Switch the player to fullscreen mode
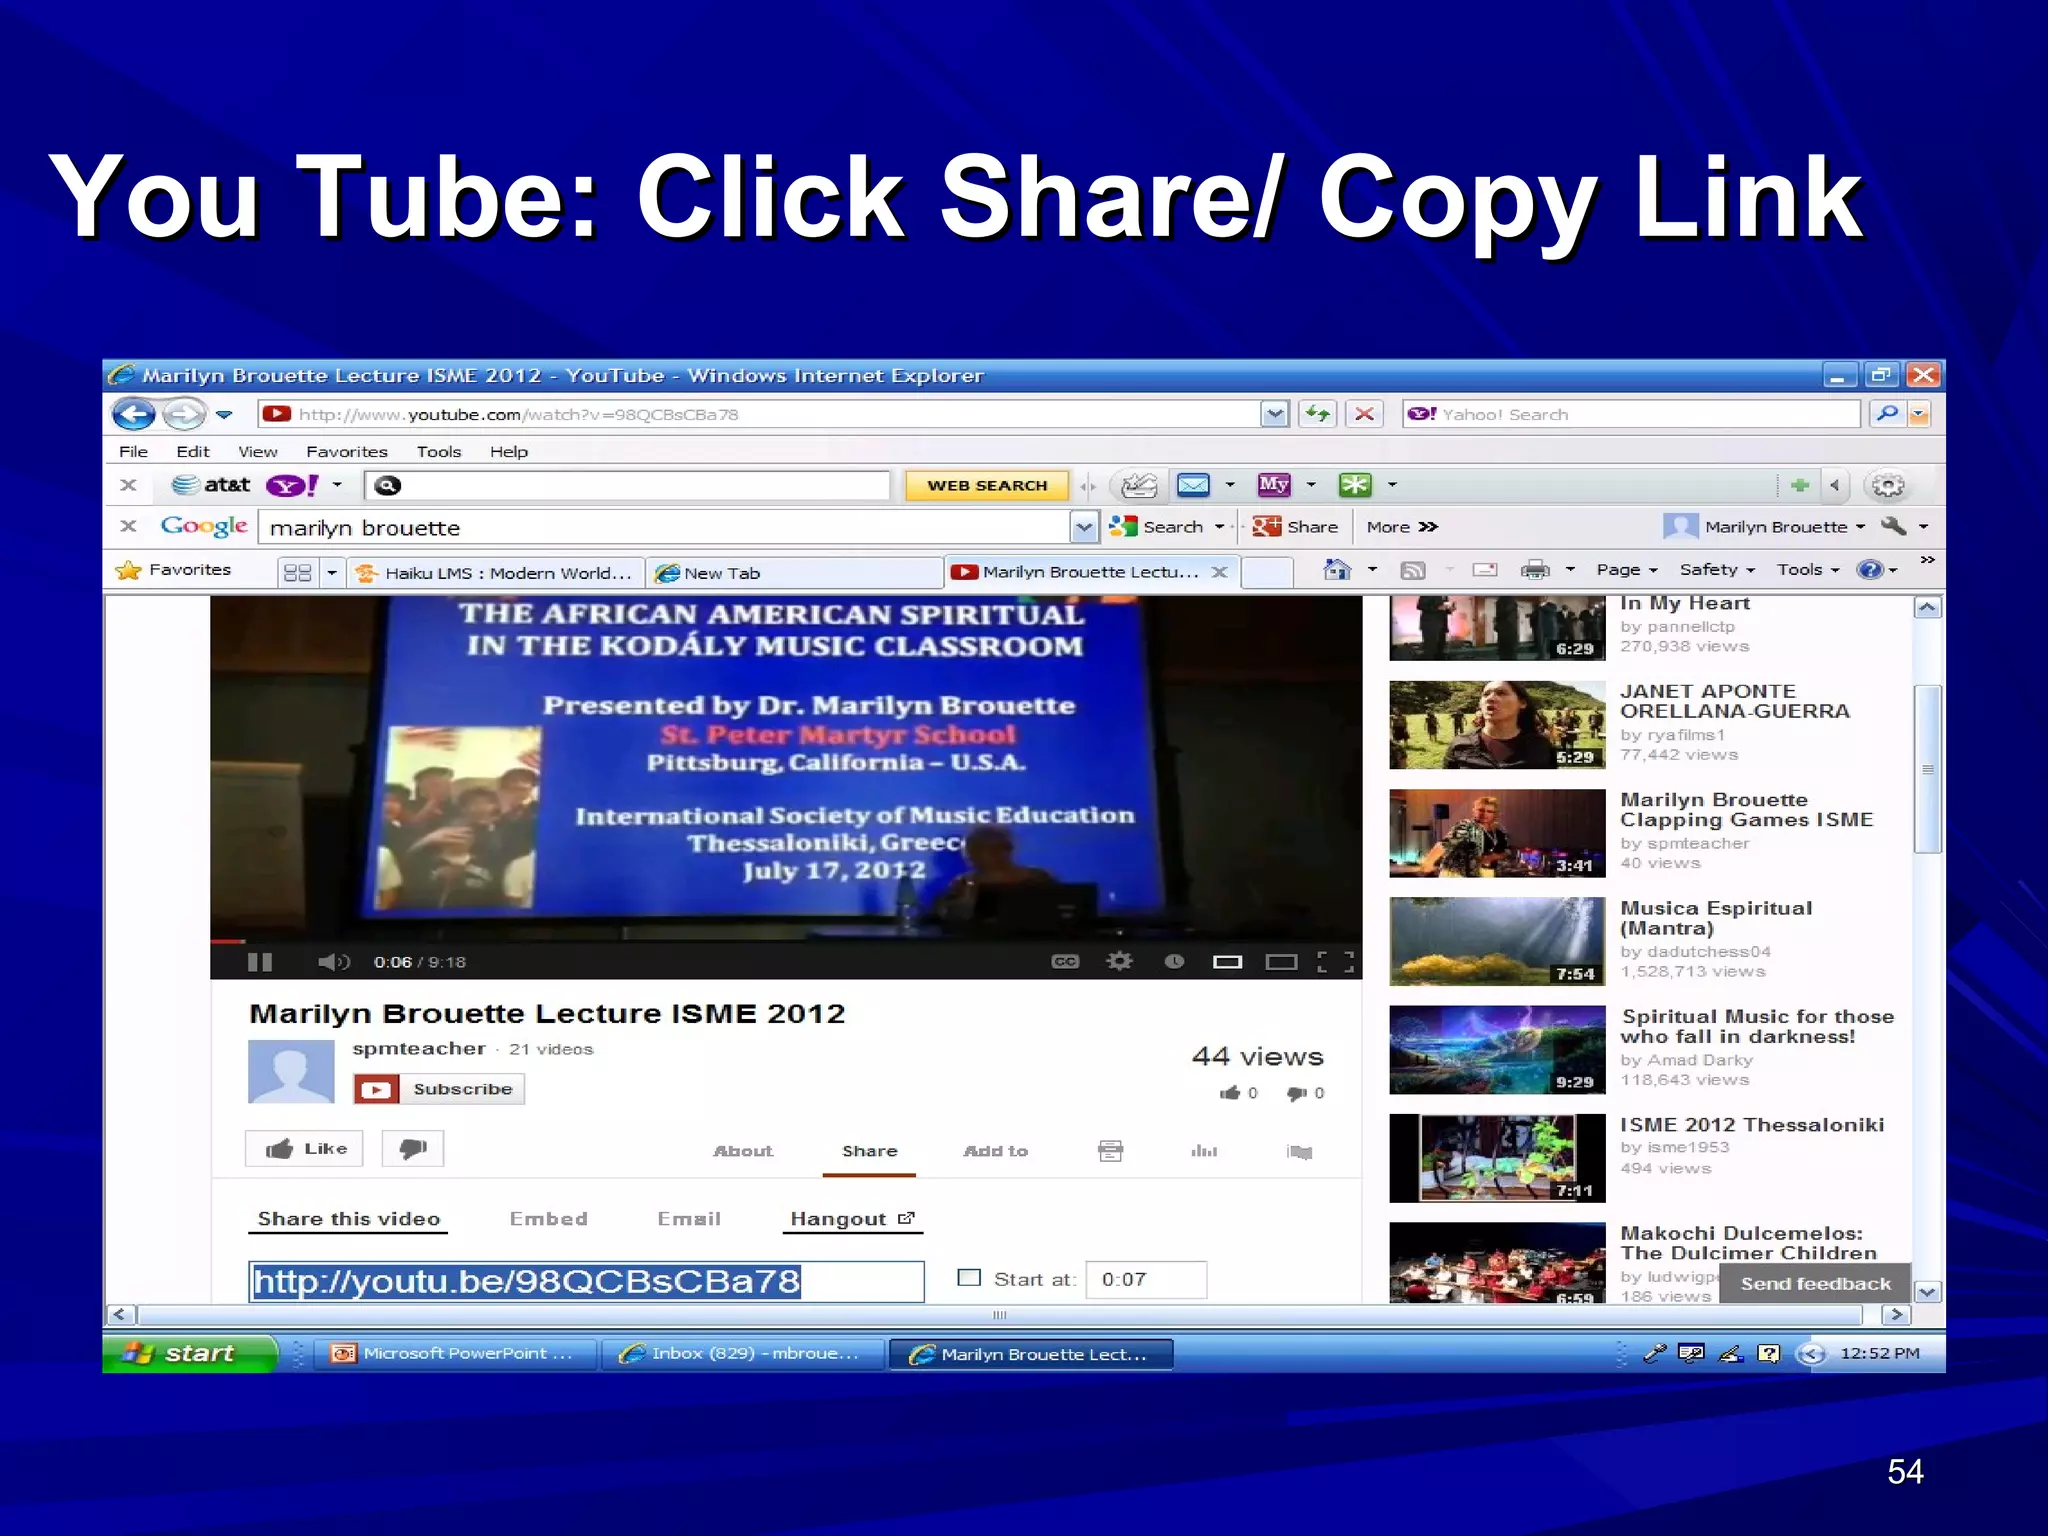This screenshot has height=1536, width=2048. [1335, 962]
